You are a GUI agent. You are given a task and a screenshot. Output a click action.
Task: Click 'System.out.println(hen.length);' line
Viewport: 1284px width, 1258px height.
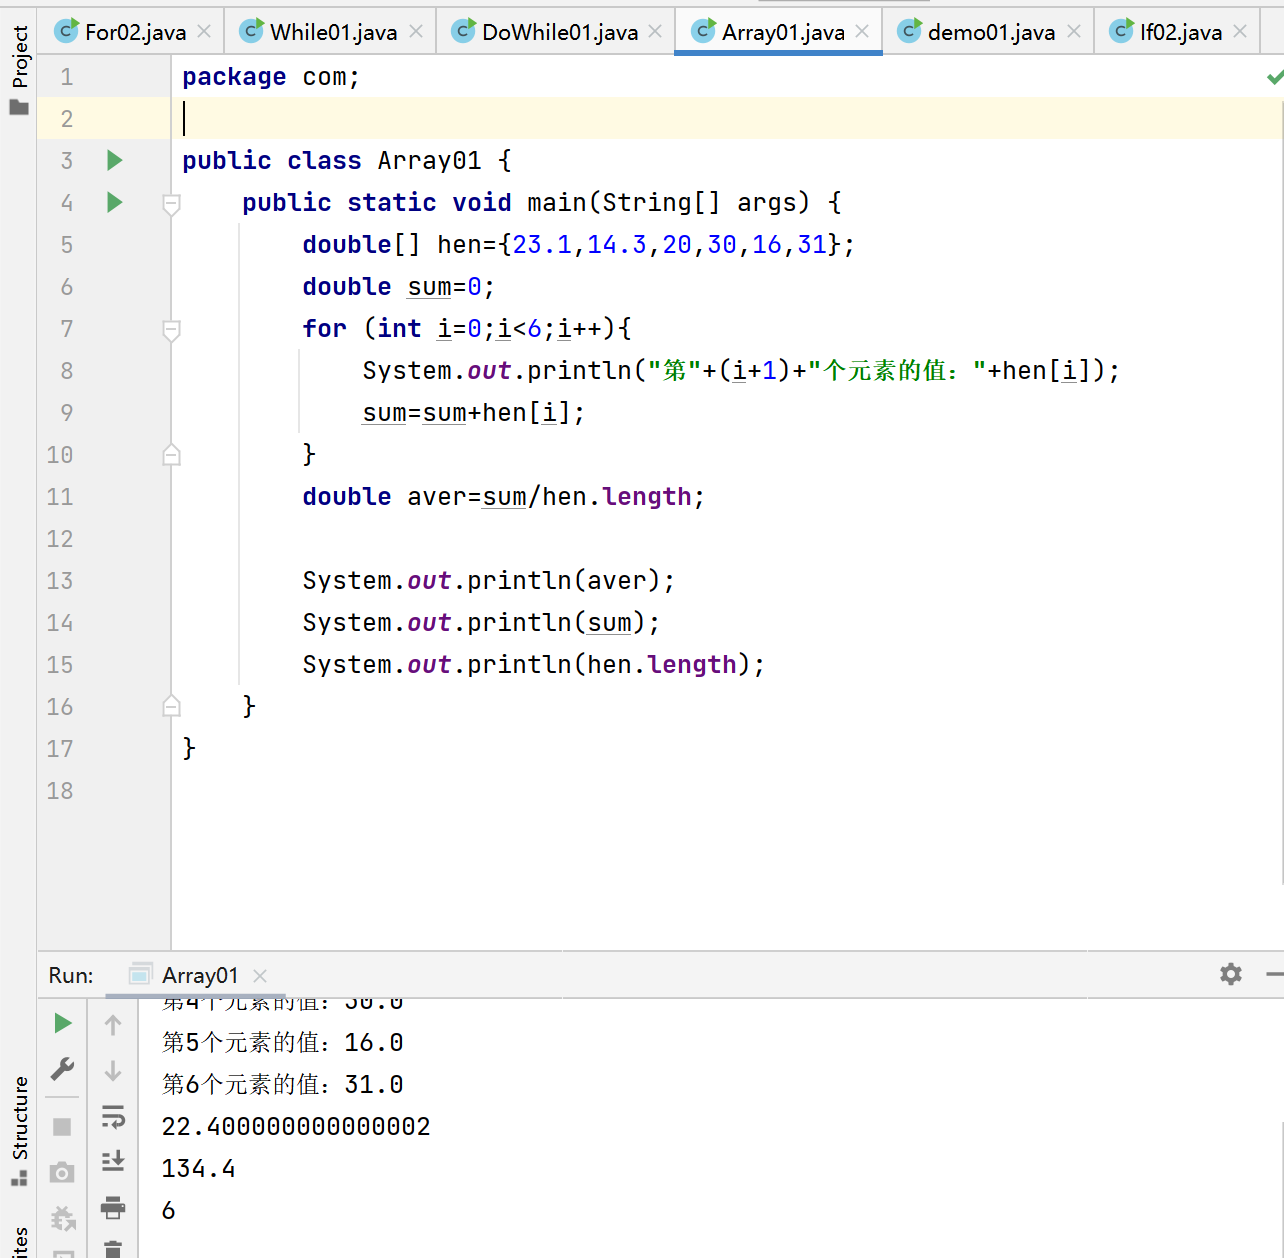(x=533, y=665)
